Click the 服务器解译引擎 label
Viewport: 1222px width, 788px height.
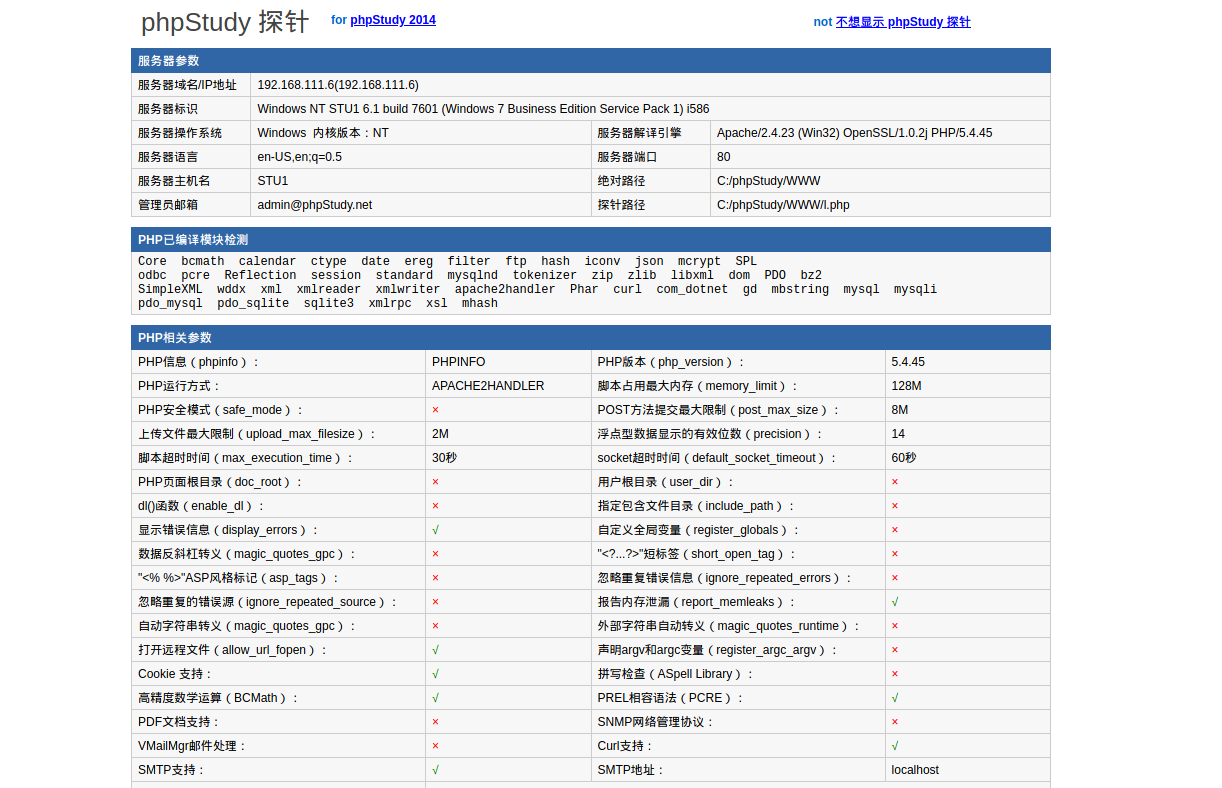pyautogui.click(x=640, y=133)
